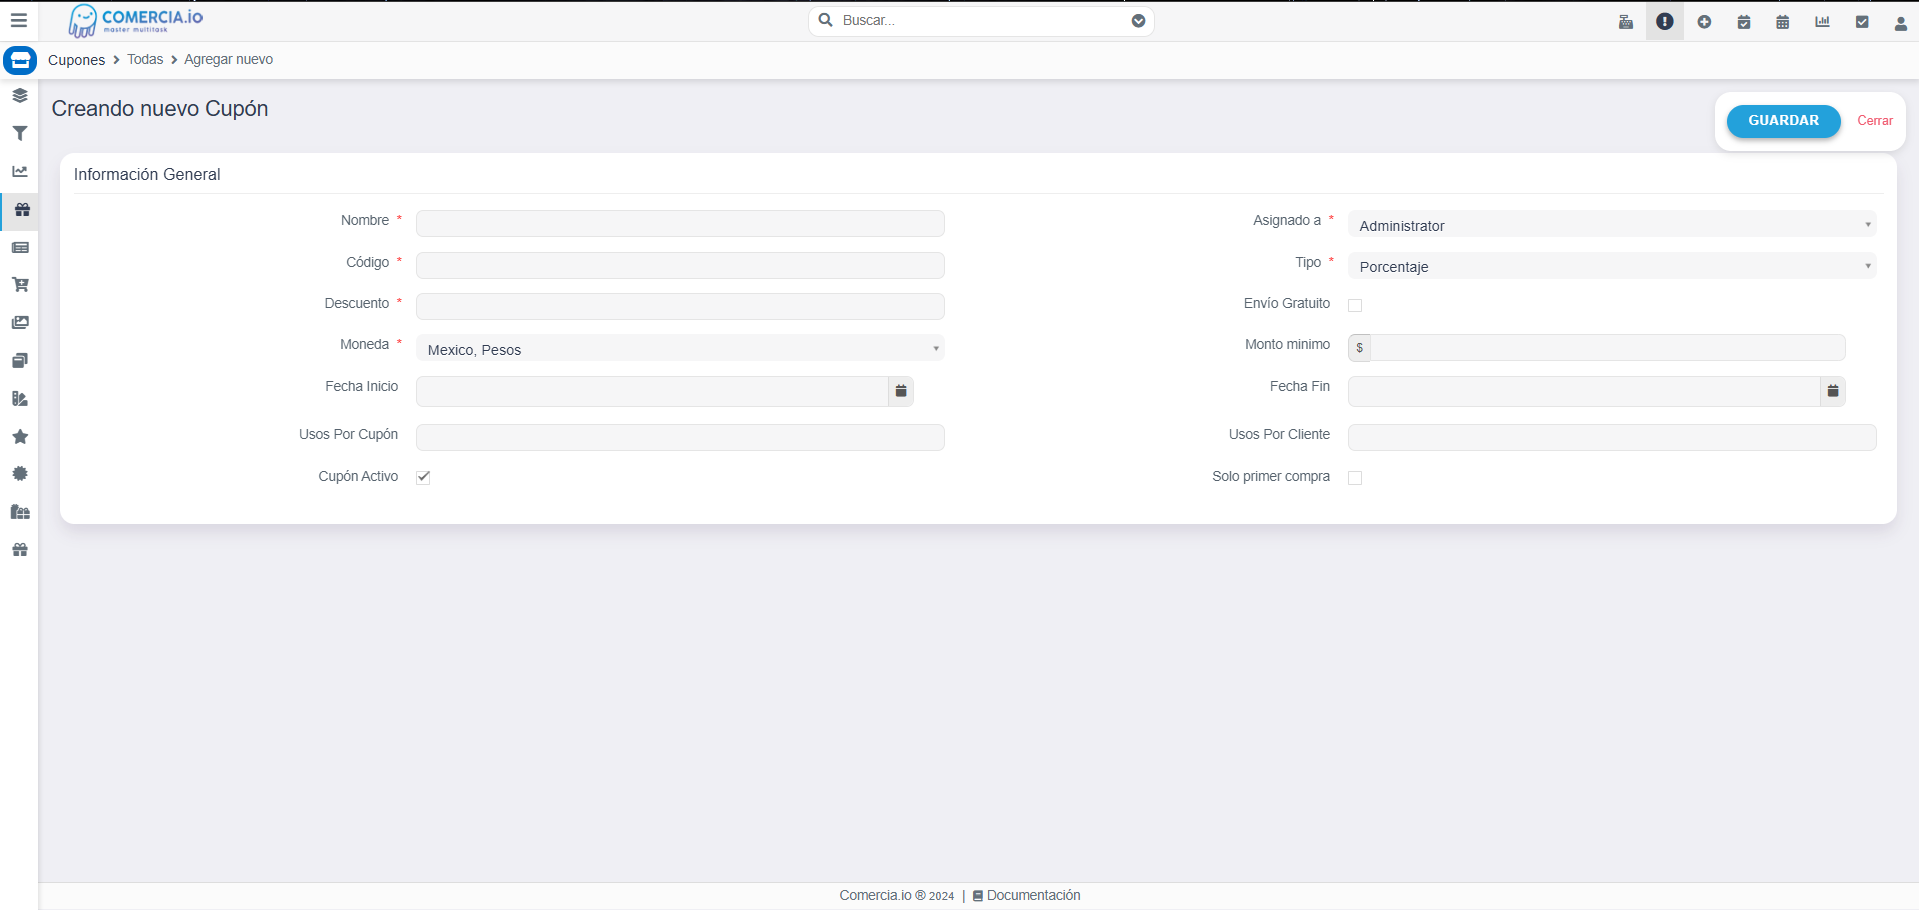Viewport: 1919px width, 910px height.
Task: Open the certificate badge sidebar icon
Action: point(20,474)
